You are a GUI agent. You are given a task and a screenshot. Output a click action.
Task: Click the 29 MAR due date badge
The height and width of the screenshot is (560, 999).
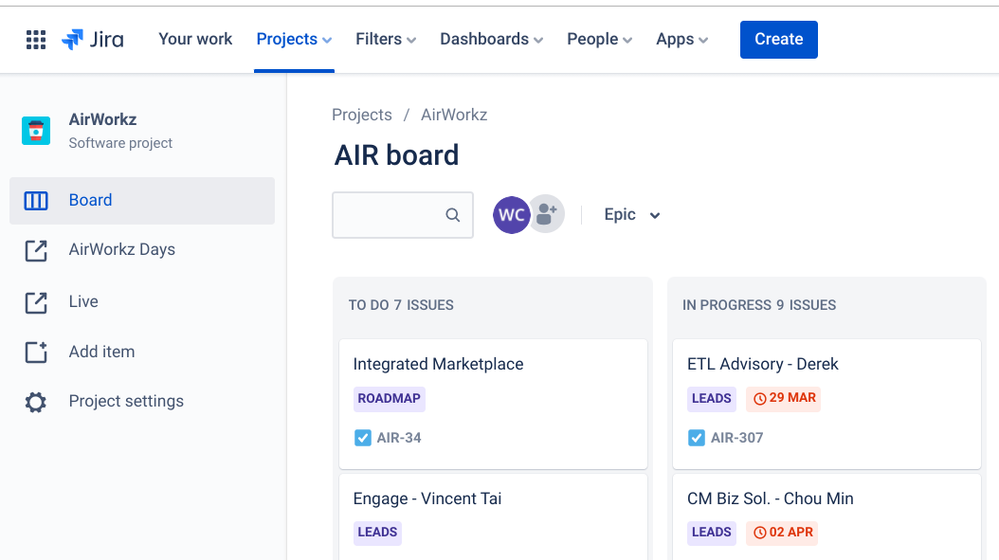point(784,399)
